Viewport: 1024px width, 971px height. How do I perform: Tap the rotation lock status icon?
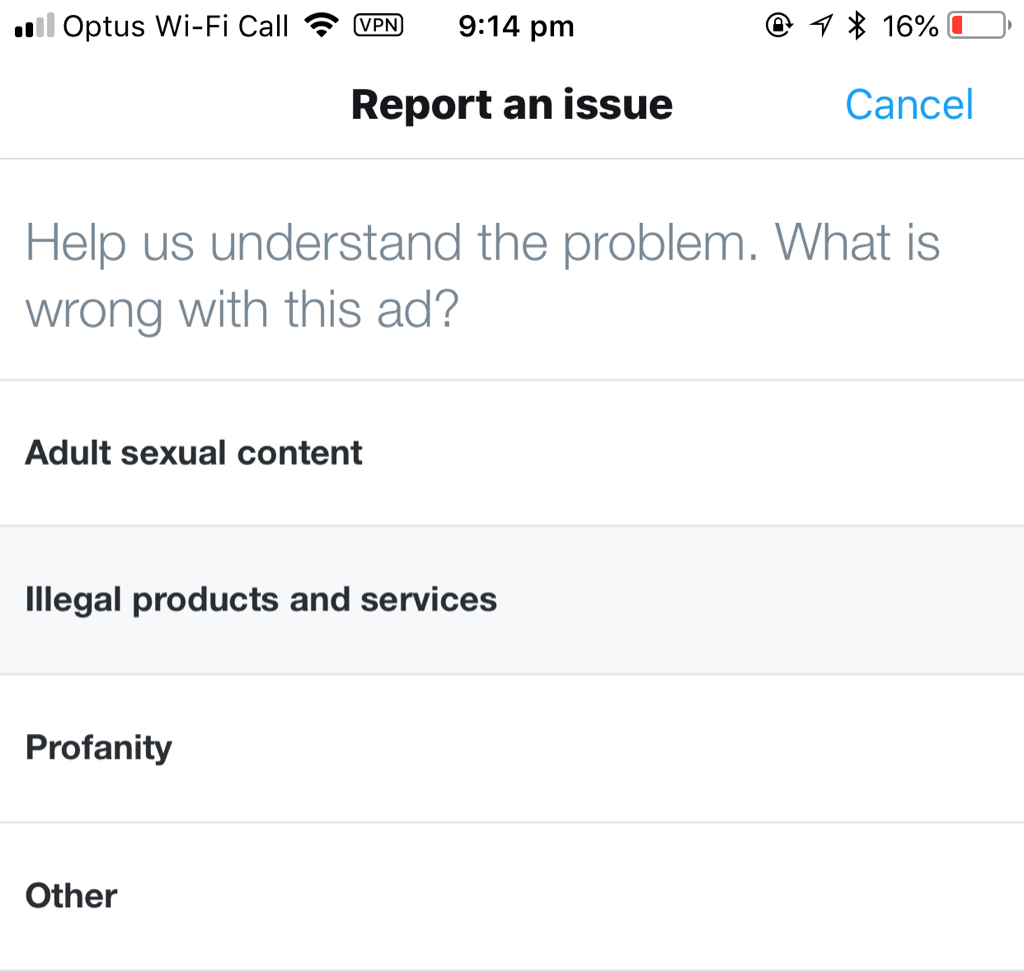click(778, 27)
